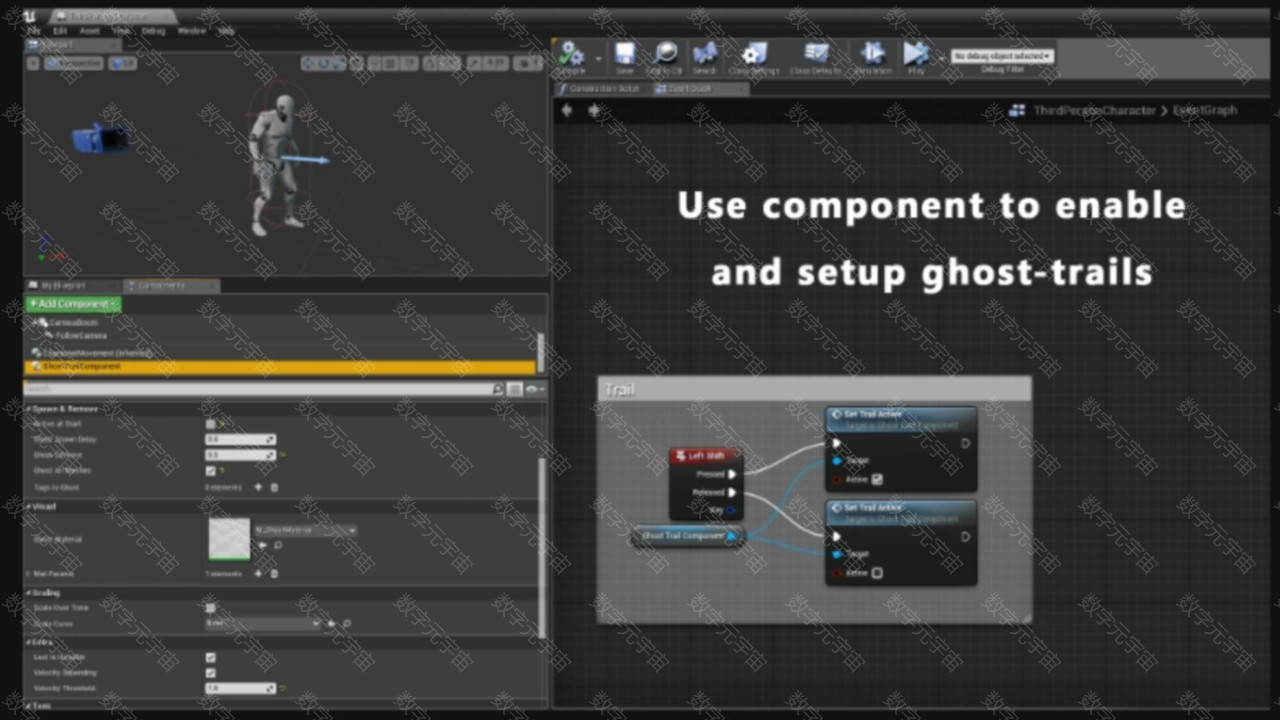
Task: Toggle the Velocity Depending checkbox
Action: pos(211,672)
